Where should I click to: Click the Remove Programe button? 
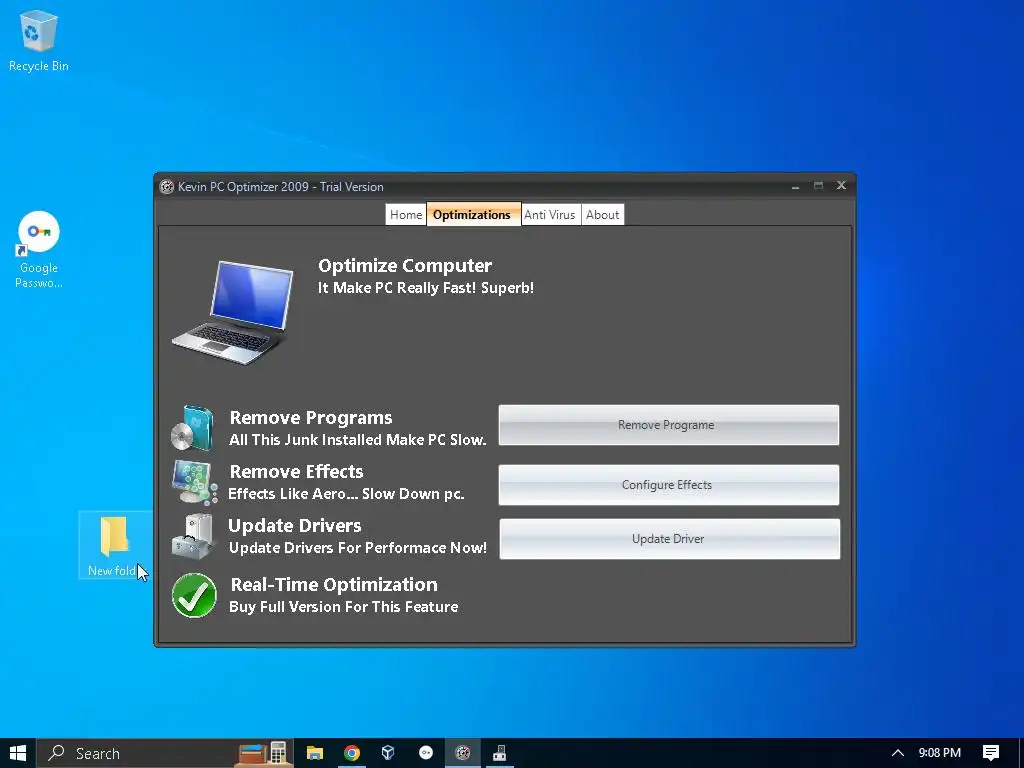coord(669,425)
